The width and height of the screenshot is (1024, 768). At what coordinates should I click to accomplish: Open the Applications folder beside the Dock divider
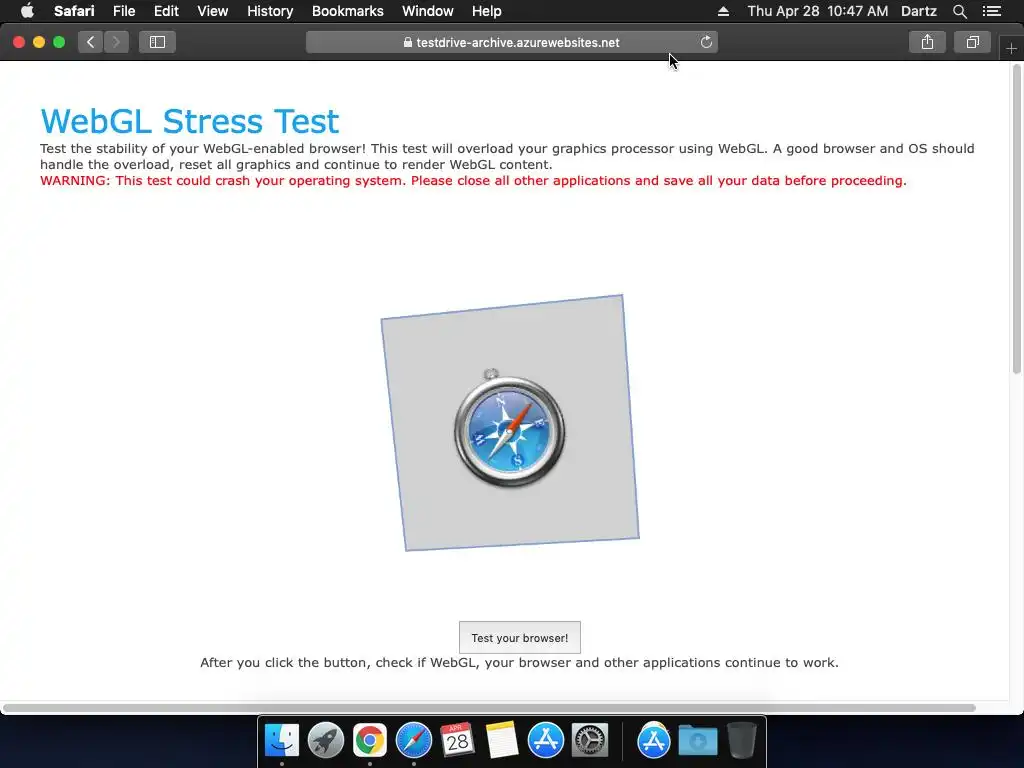(654, 740)
